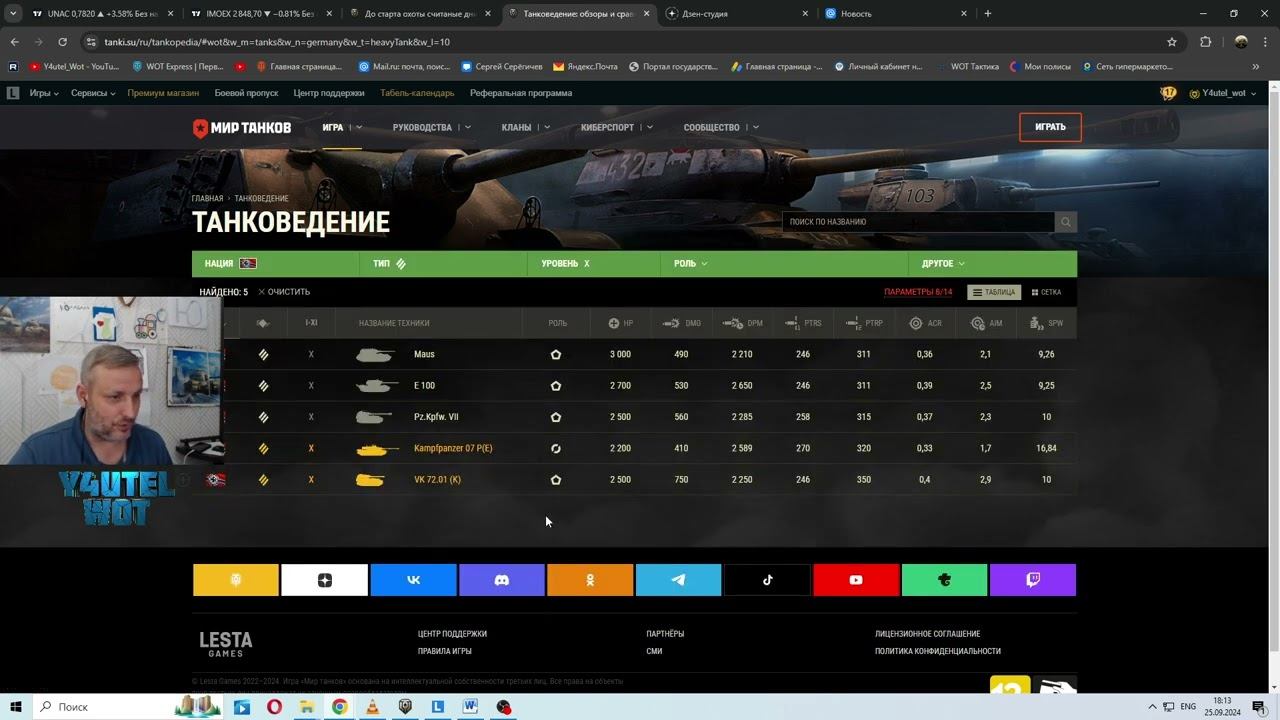Screen dimensions: 1280x720
Task: Open the Руководства menu
Action: coord(432,128)
